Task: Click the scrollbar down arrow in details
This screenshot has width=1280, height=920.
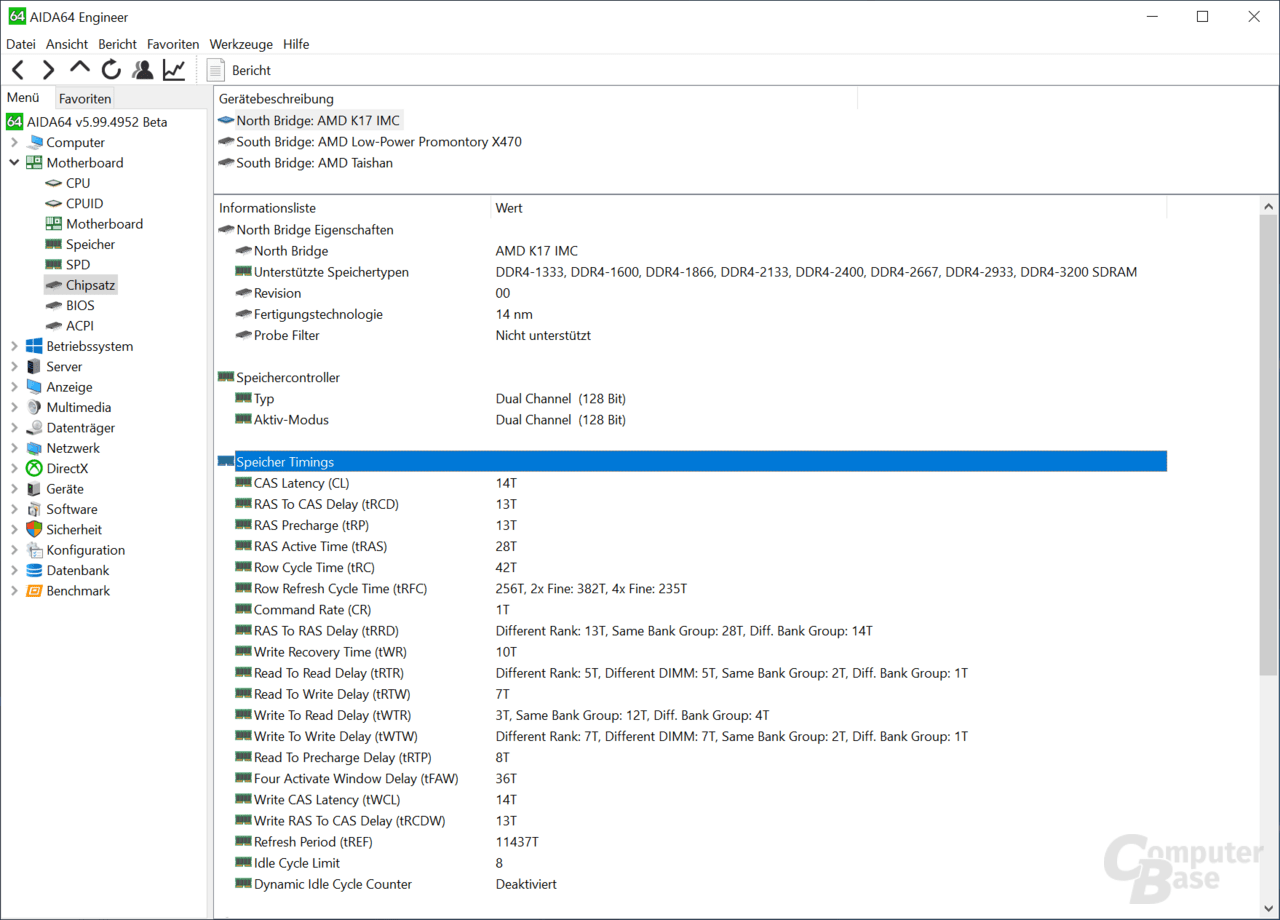Action: 1268,907
